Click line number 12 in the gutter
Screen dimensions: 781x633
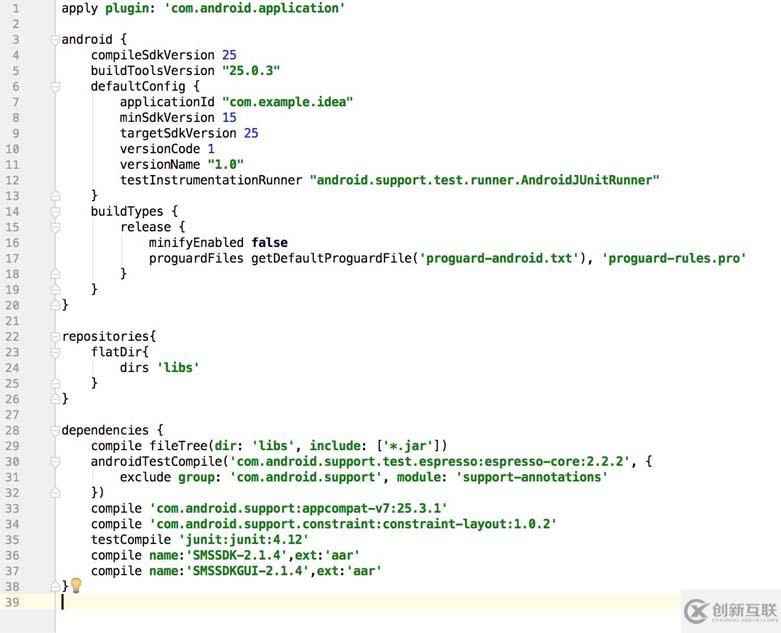point(12,180)
